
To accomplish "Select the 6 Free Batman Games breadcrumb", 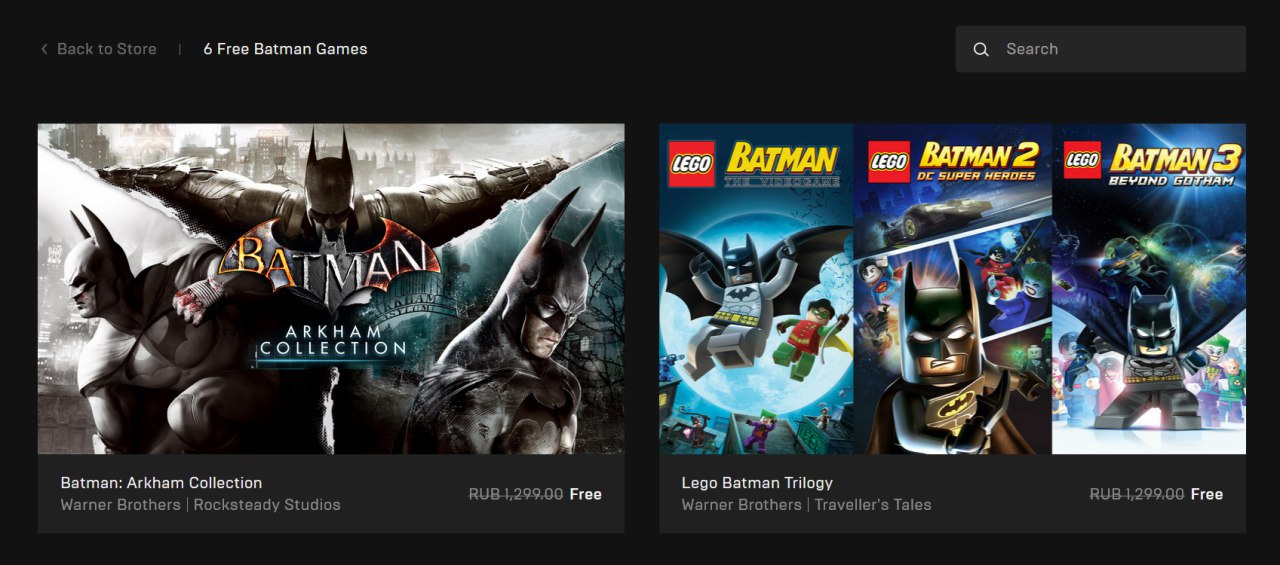I will (x=285, y=49).
